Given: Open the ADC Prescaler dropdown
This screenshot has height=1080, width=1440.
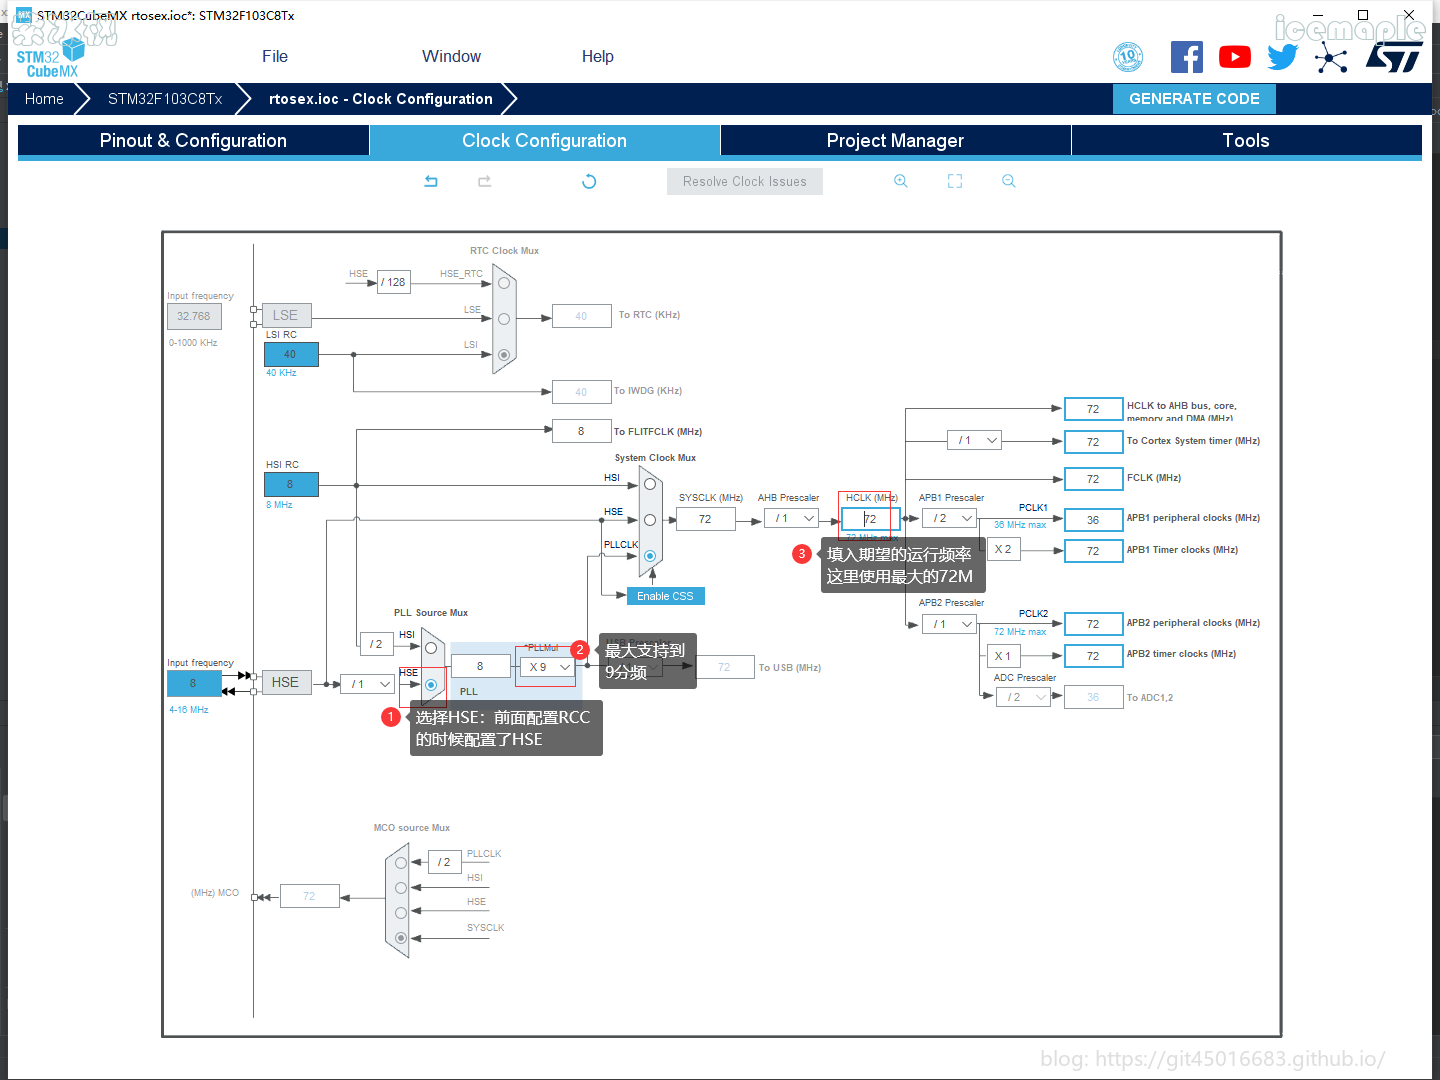Looking at the screenshot, I should pos(1024,697).
